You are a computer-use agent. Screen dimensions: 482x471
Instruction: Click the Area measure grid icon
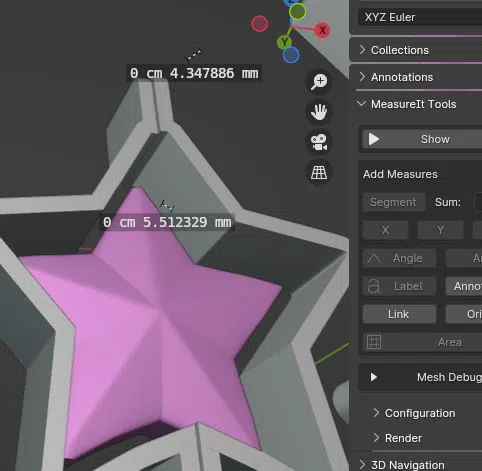tap(374, 342)
